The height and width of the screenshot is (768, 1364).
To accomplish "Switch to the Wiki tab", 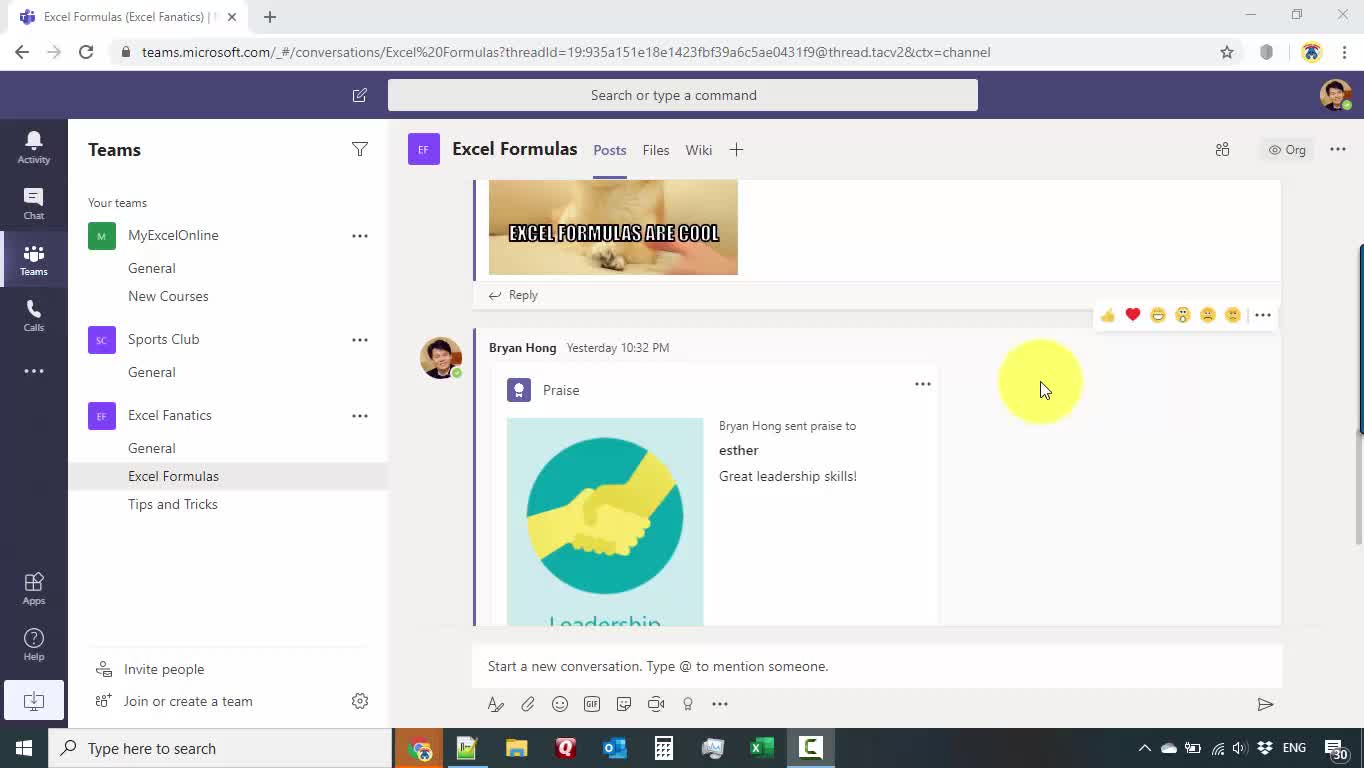I will point(698,150).
